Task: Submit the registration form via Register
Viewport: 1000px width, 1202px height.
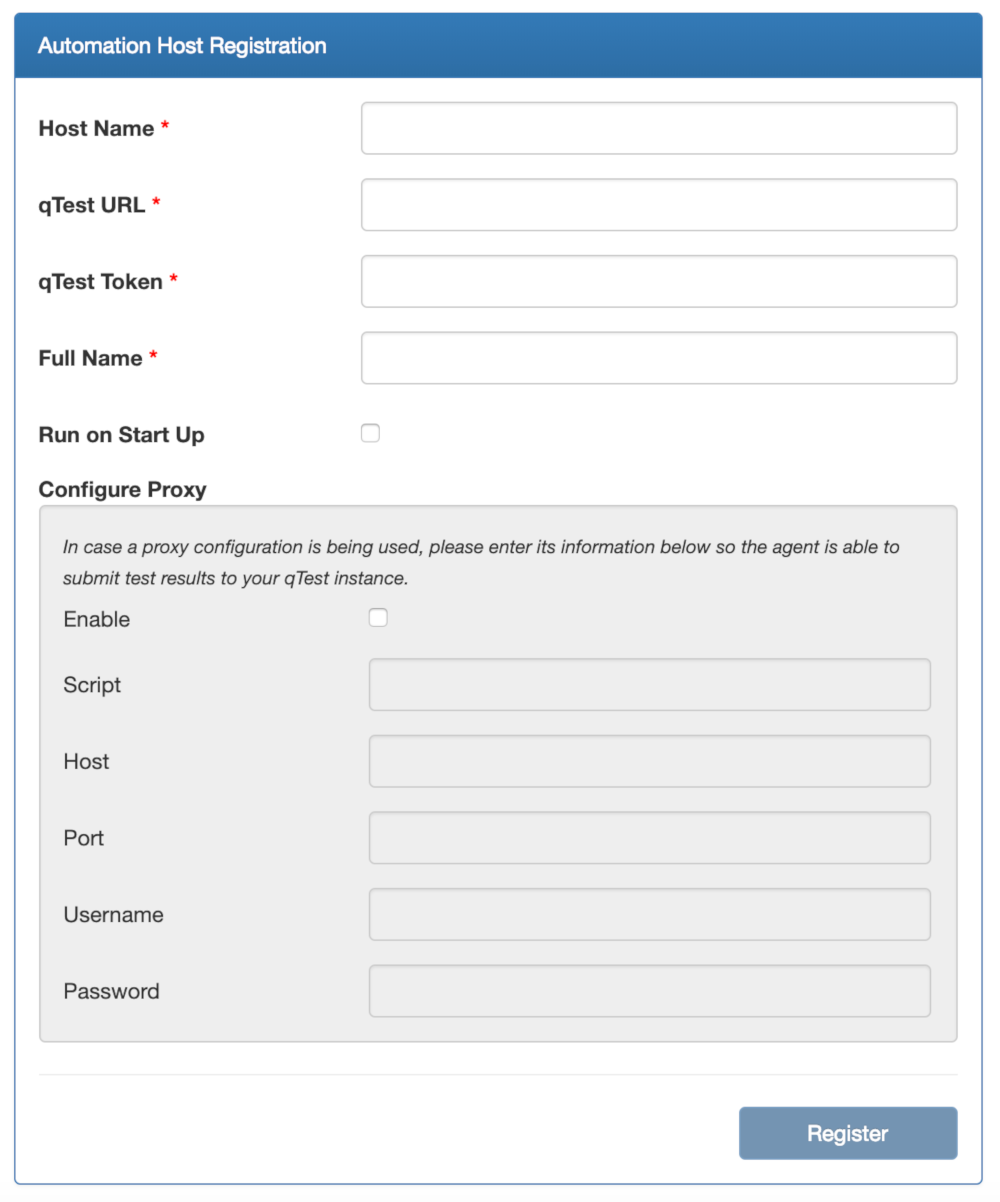Action: (x=847, y=1133)
